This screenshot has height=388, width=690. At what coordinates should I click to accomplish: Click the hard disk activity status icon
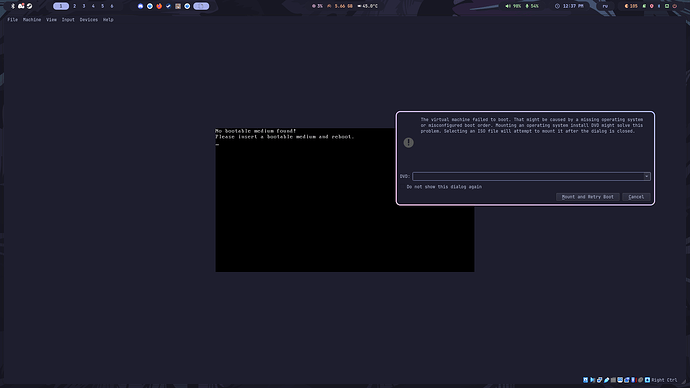[x=585, y=380]
